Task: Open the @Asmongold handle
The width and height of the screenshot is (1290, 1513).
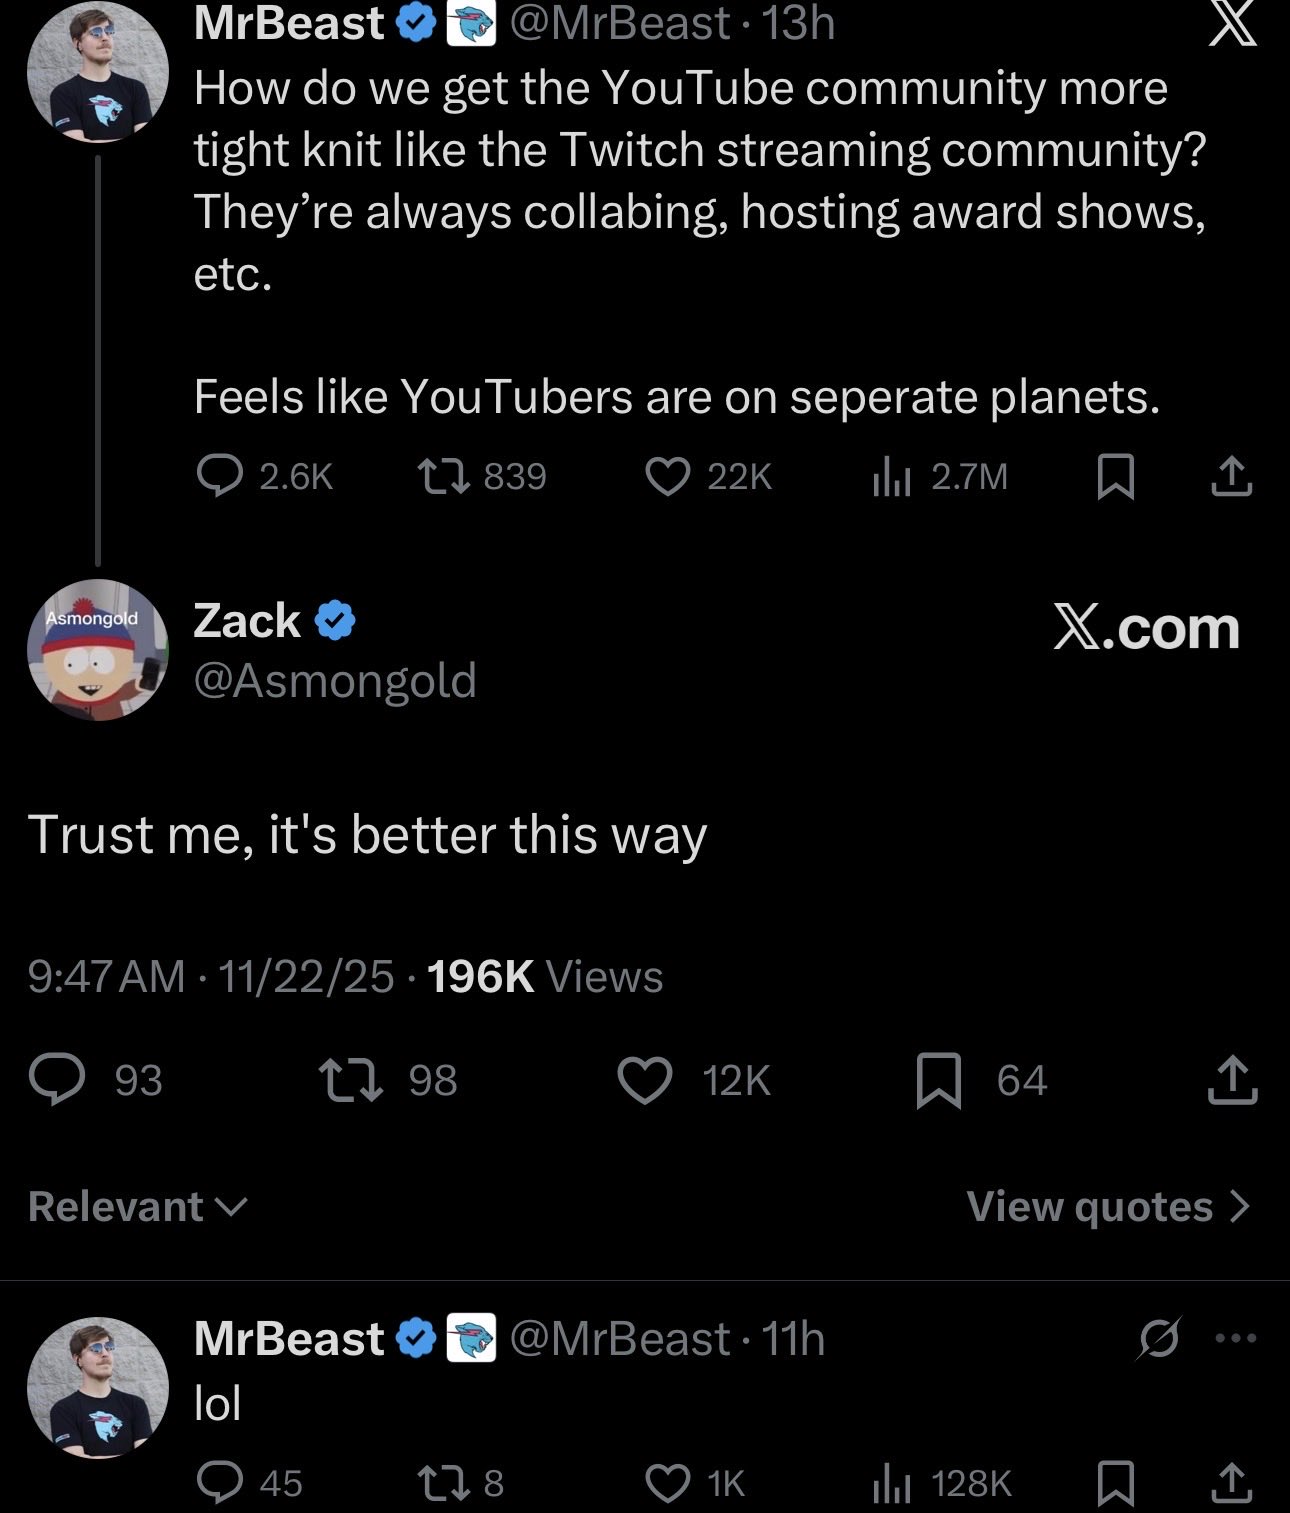Action: (x=334, y=681)
